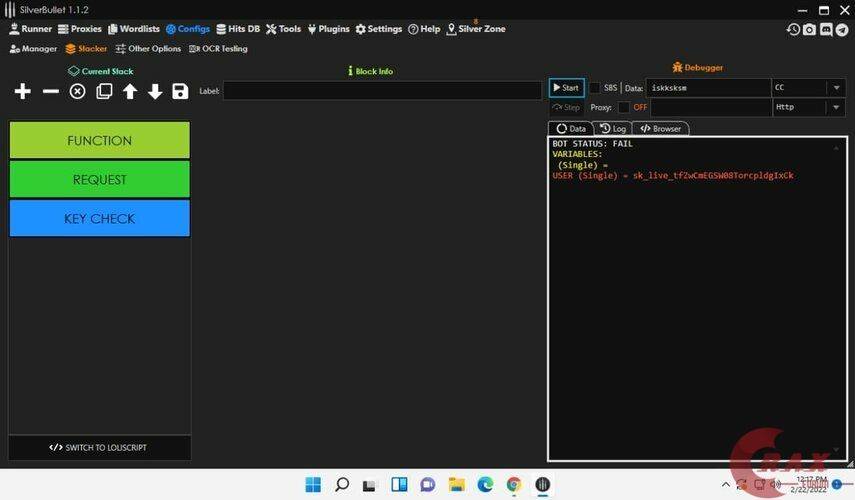Switch to the Browser tab in debugger

tap(661, 129)
